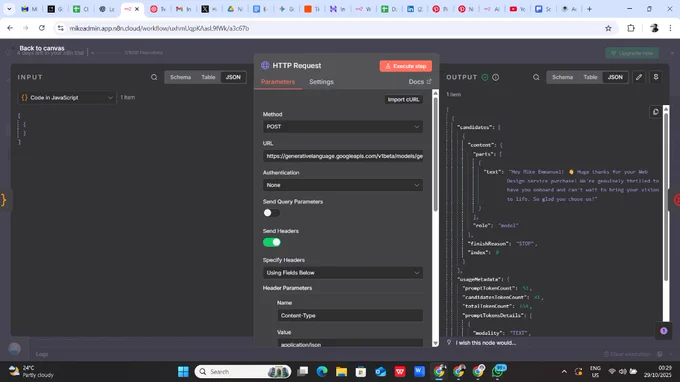Toggle Send Query Parameters switch
Image resolution: width=680 pixels, height=382 pixels.
coord(271,213)
